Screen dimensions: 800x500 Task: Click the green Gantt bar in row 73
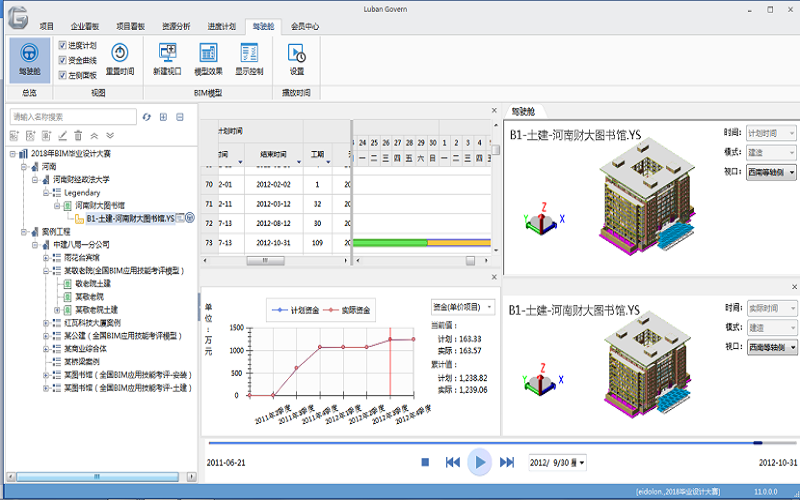point(390,243)
